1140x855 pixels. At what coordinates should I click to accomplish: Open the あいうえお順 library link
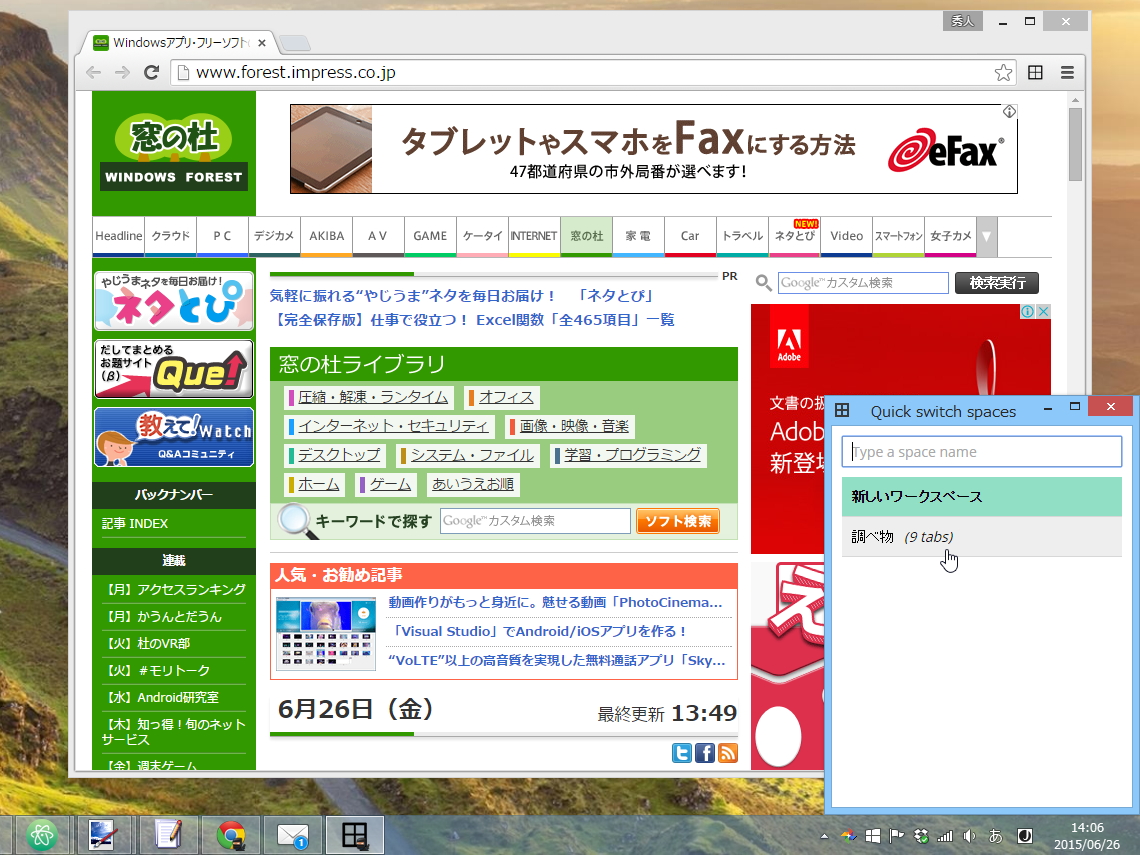tap(473, 484)
